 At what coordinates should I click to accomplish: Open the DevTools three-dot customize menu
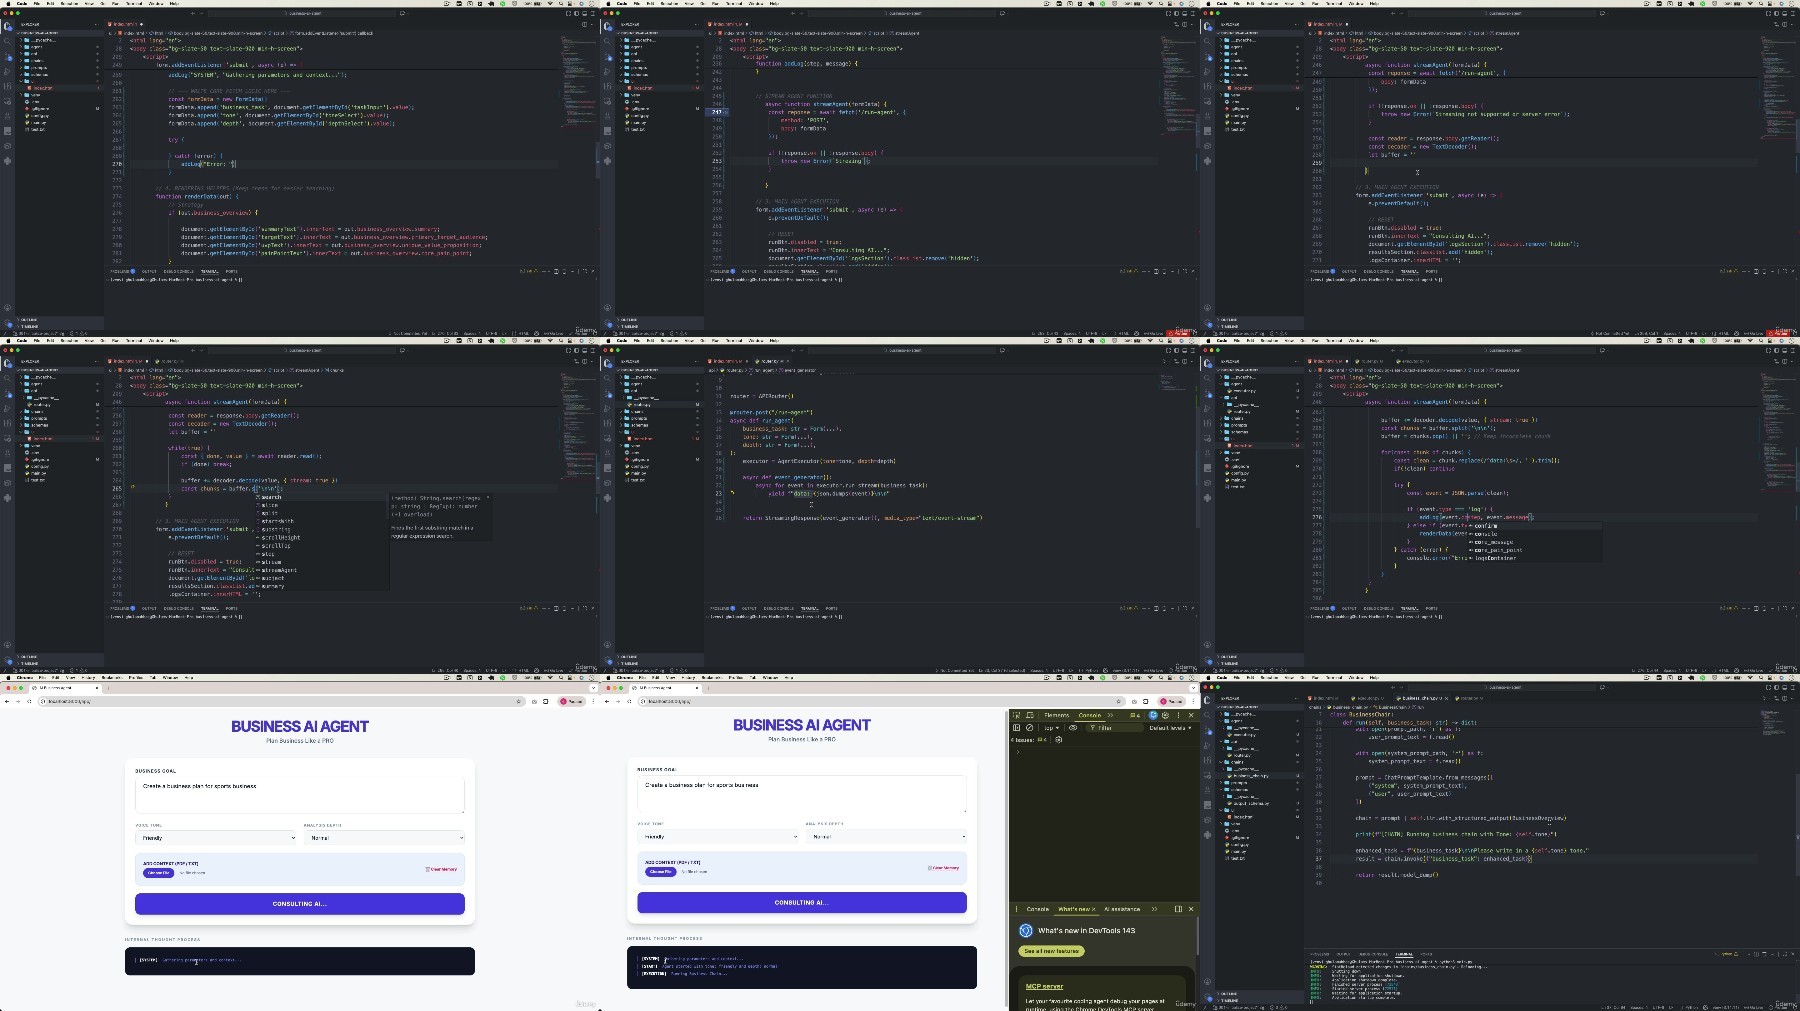click(x=1178, y=715)
